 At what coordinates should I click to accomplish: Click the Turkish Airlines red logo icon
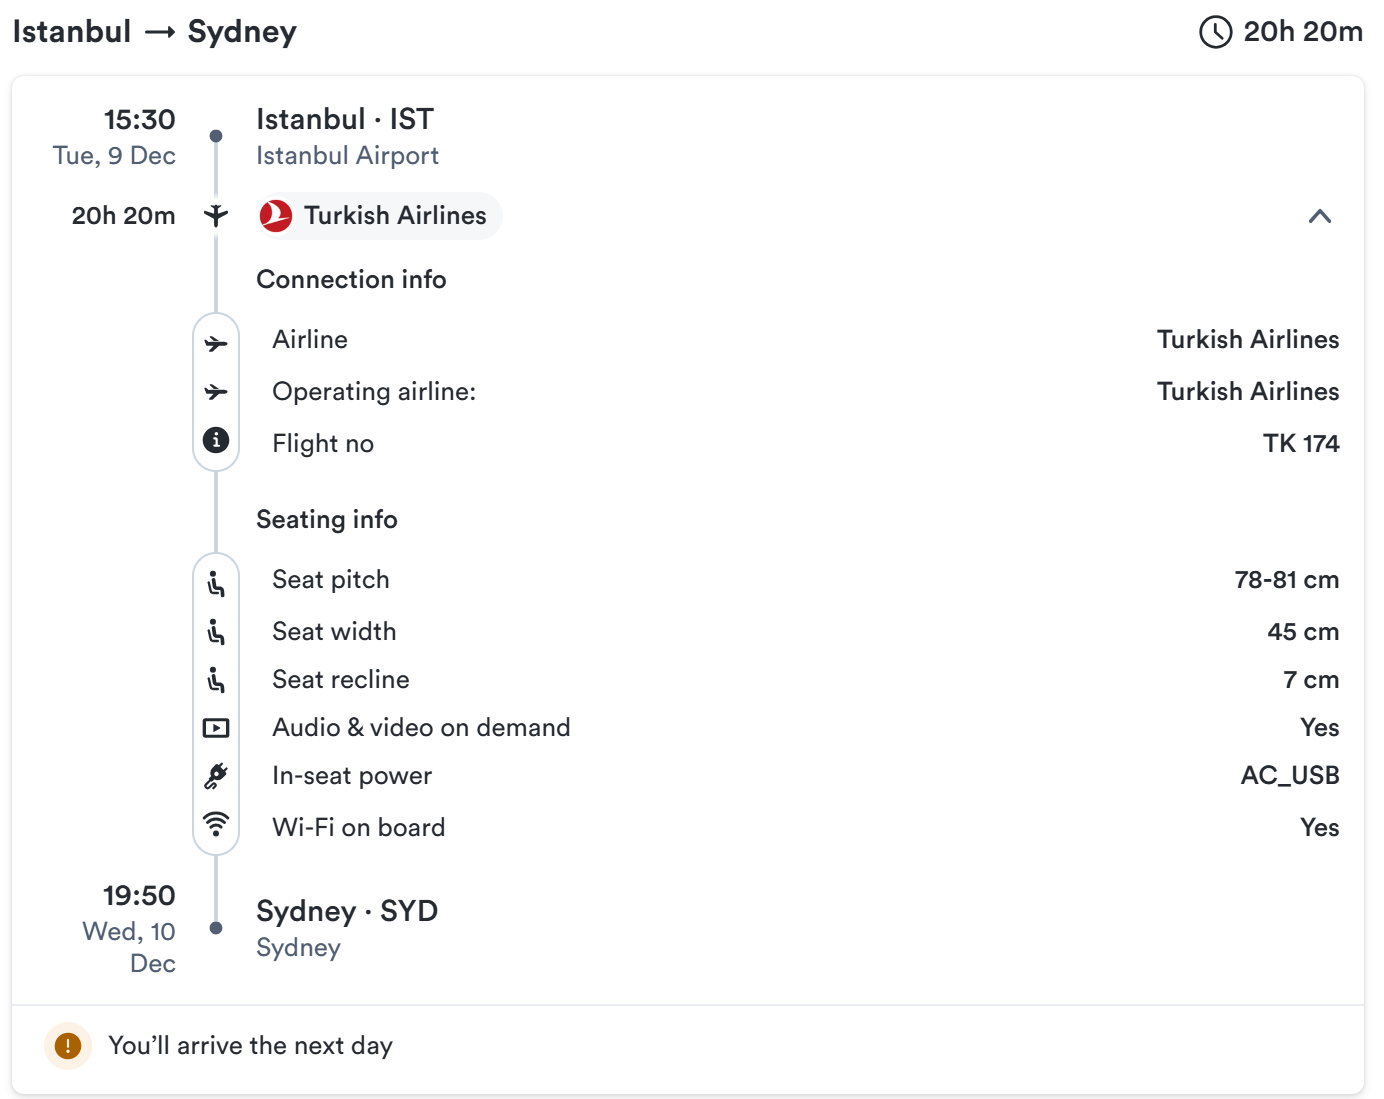(276, 216)
